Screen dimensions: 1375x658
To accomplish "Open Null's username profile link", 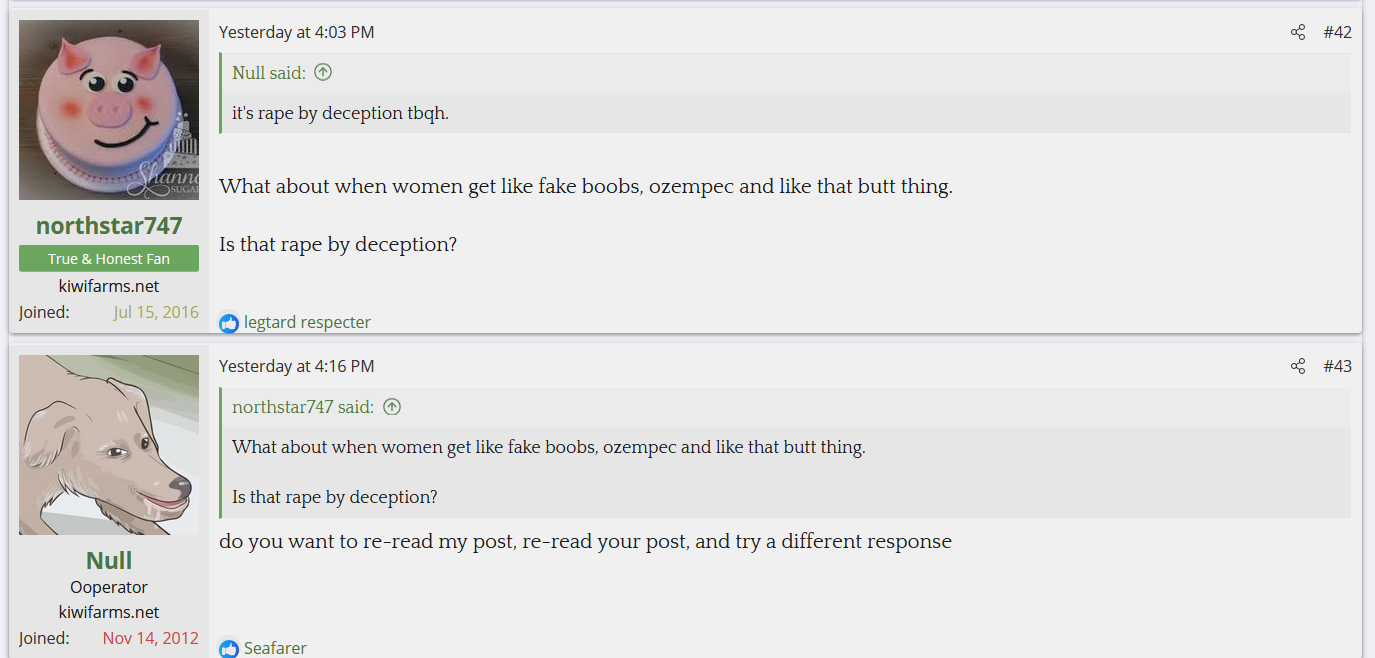I will pos(109,560).
